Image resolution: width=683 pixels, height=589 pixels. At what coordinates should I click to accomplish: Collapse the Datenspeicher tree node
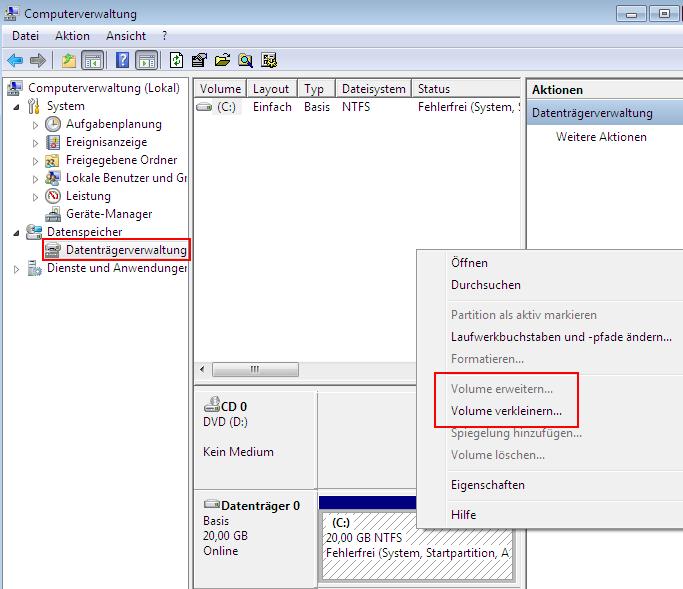point(17,232)
